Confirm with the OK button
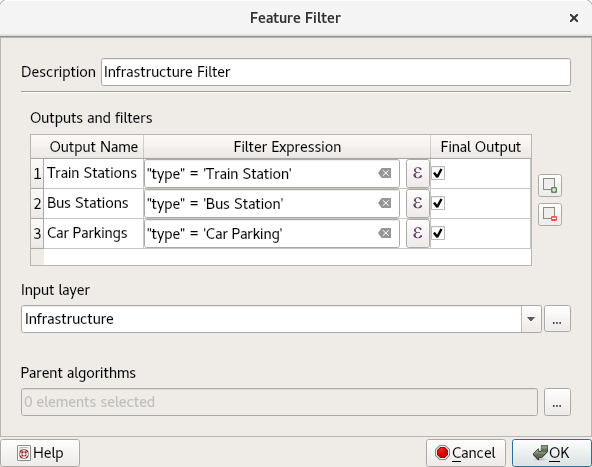Screen dimensions: 592x467 [x=552, y=453]
